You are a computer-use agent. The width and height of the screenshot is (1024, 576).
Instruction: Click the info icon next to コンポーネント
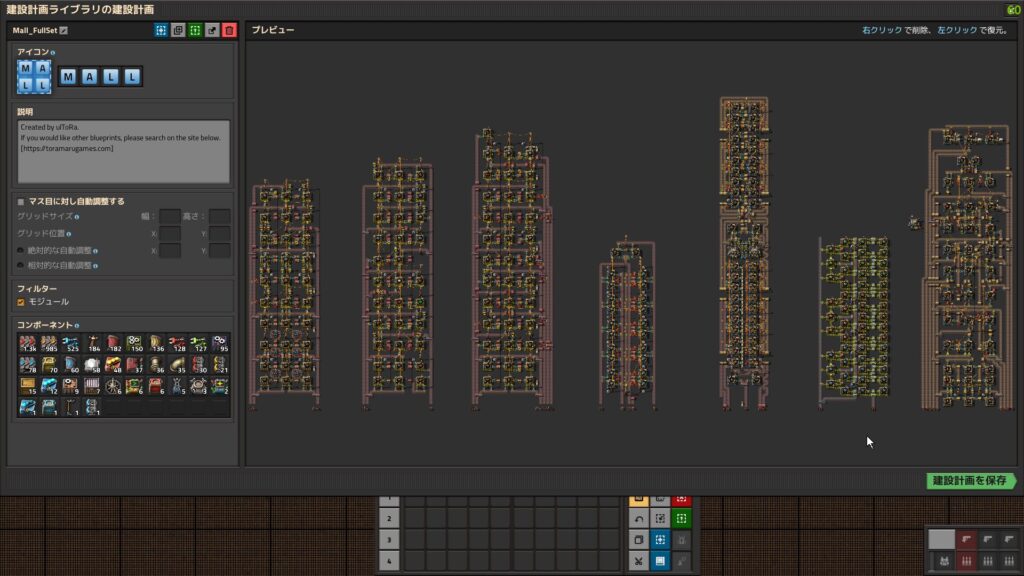(76, 325)
